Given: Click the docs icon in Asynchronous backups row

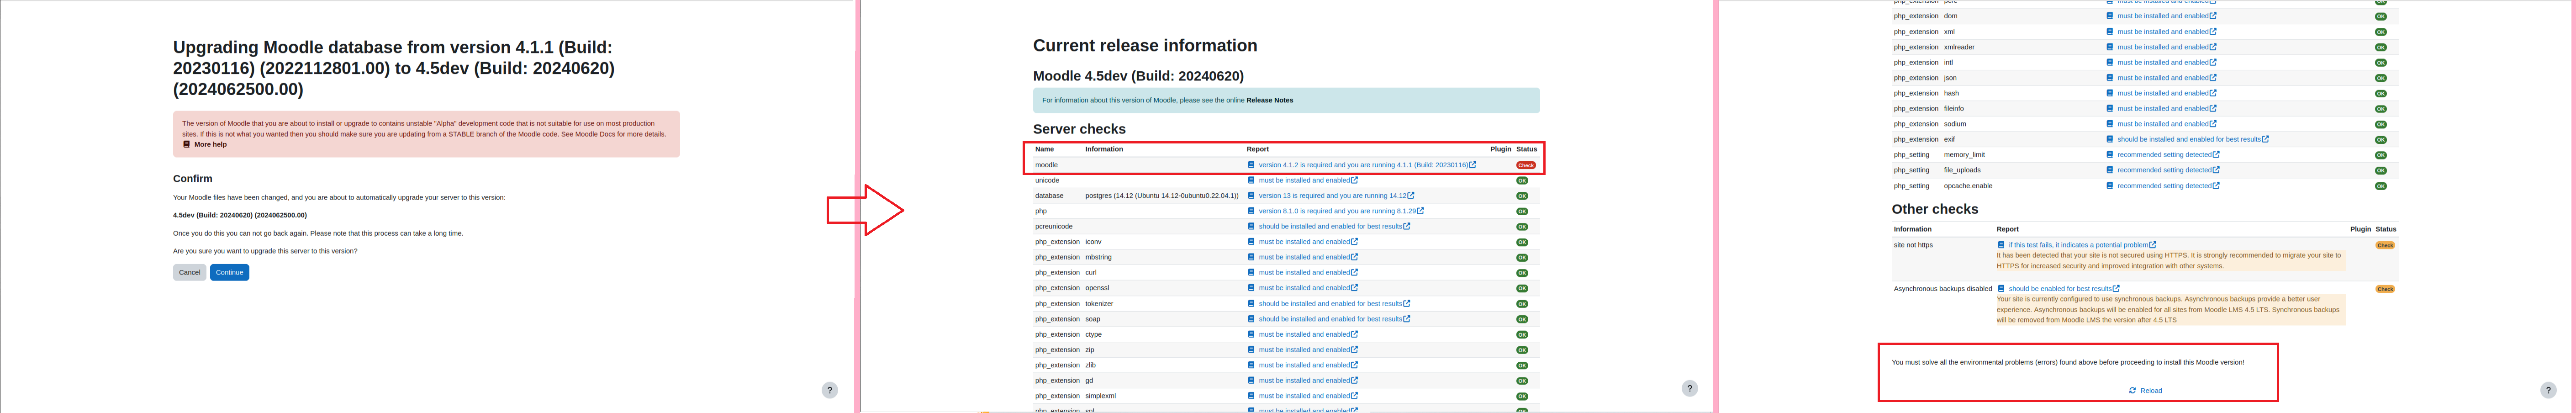Looking at the screenshot, I should coord(2001,289).
